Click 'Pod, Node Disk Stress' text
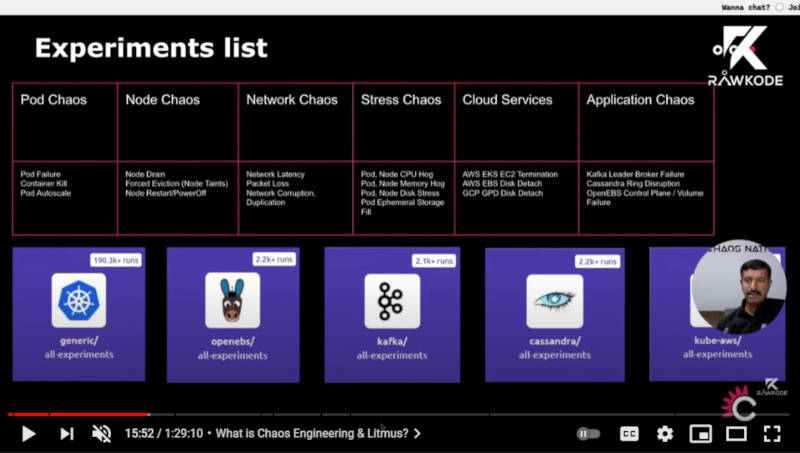Image resolution: width=800 pixels, height=453 pixels. pos(400,193)
